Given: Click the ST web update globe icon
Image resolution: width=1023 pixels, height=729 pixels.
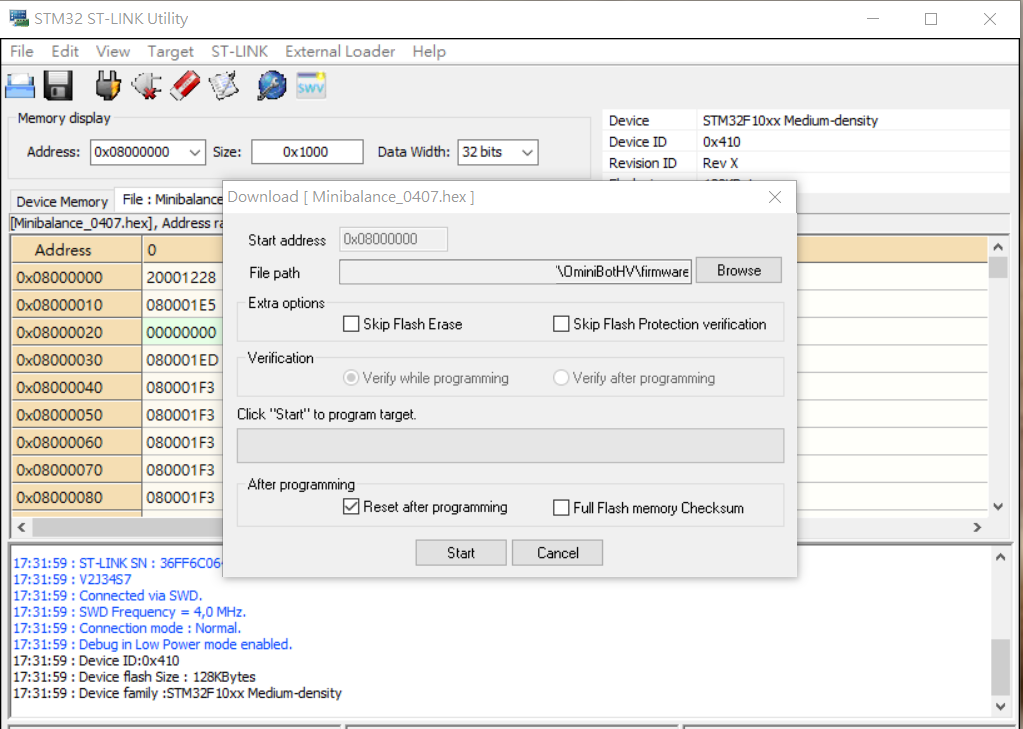Looking at the screenshot, I should (x=272, y=86).
